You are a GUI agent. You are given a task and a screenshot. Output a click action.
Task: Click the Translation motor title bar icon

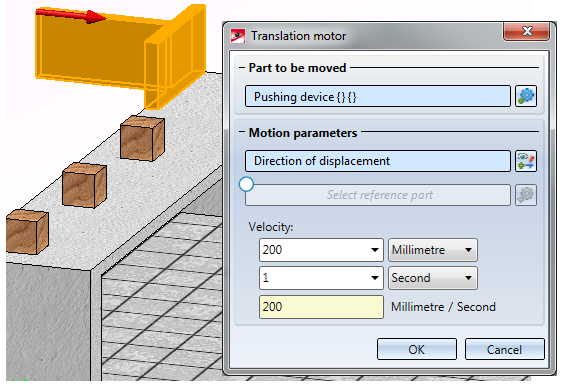coord(238,36)
